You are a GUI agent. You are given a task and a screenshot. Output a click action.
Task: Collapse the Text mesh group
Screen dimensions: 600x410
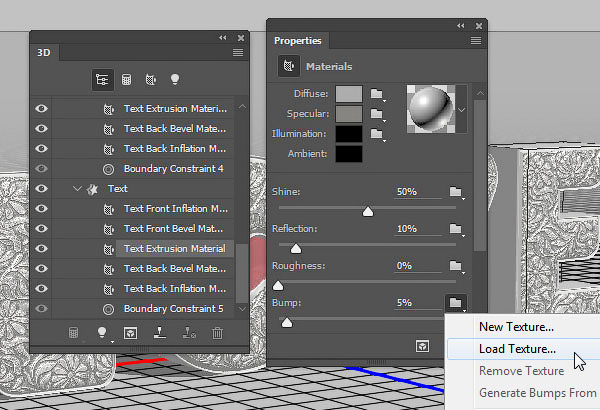(x=77, y=188)
